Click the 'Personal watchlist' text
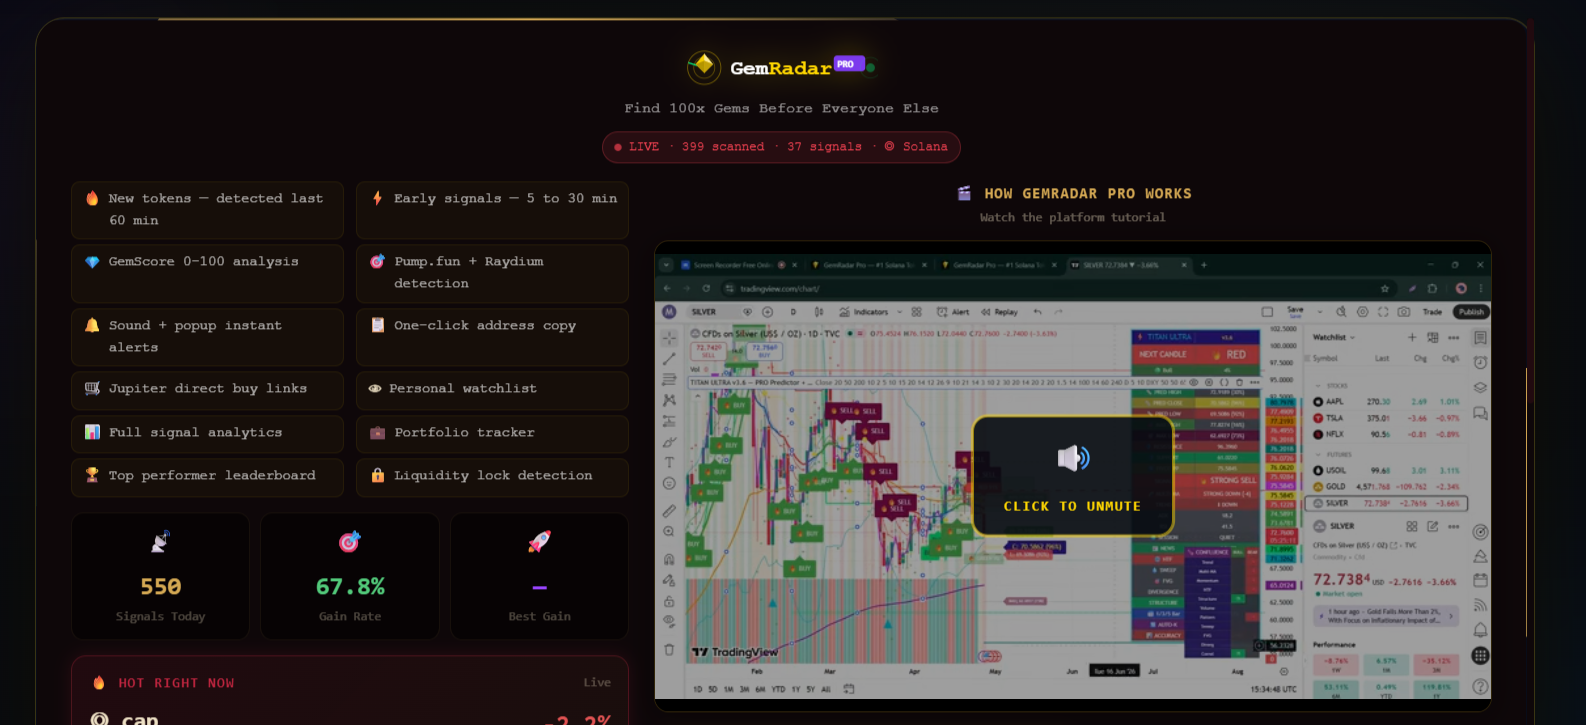Image resolution: width=1586 pixels, height=725 pixels. (463, 389)
